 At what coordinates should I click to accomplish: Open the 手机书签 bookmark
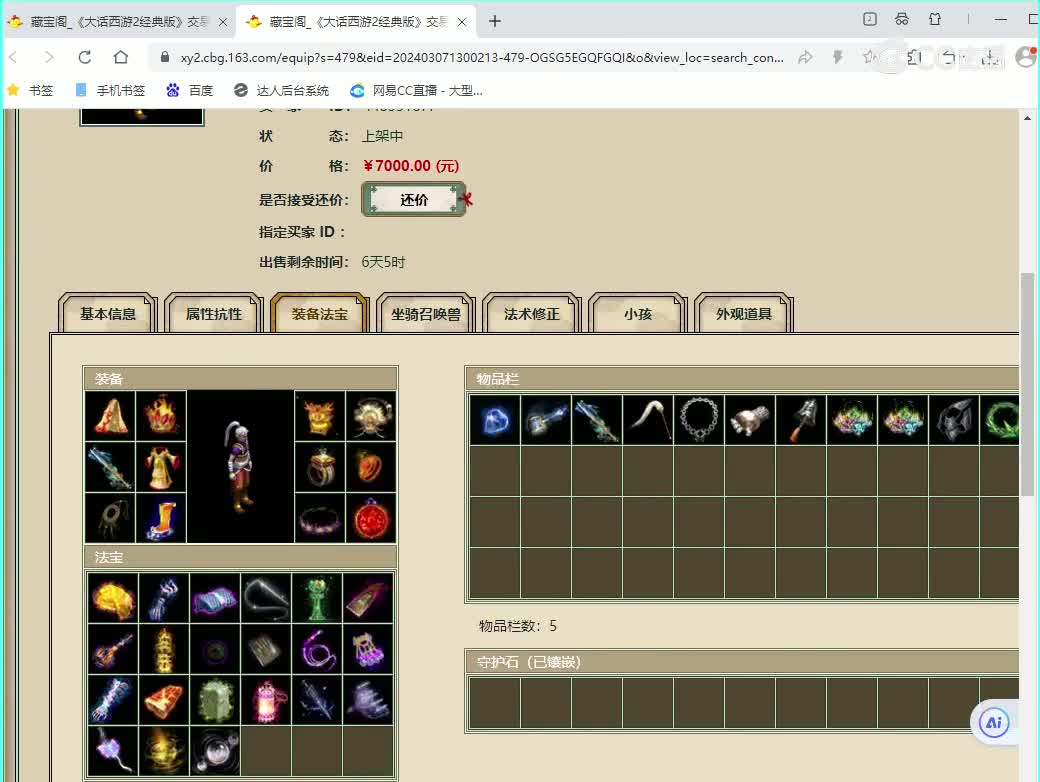[x=110, y=90]
